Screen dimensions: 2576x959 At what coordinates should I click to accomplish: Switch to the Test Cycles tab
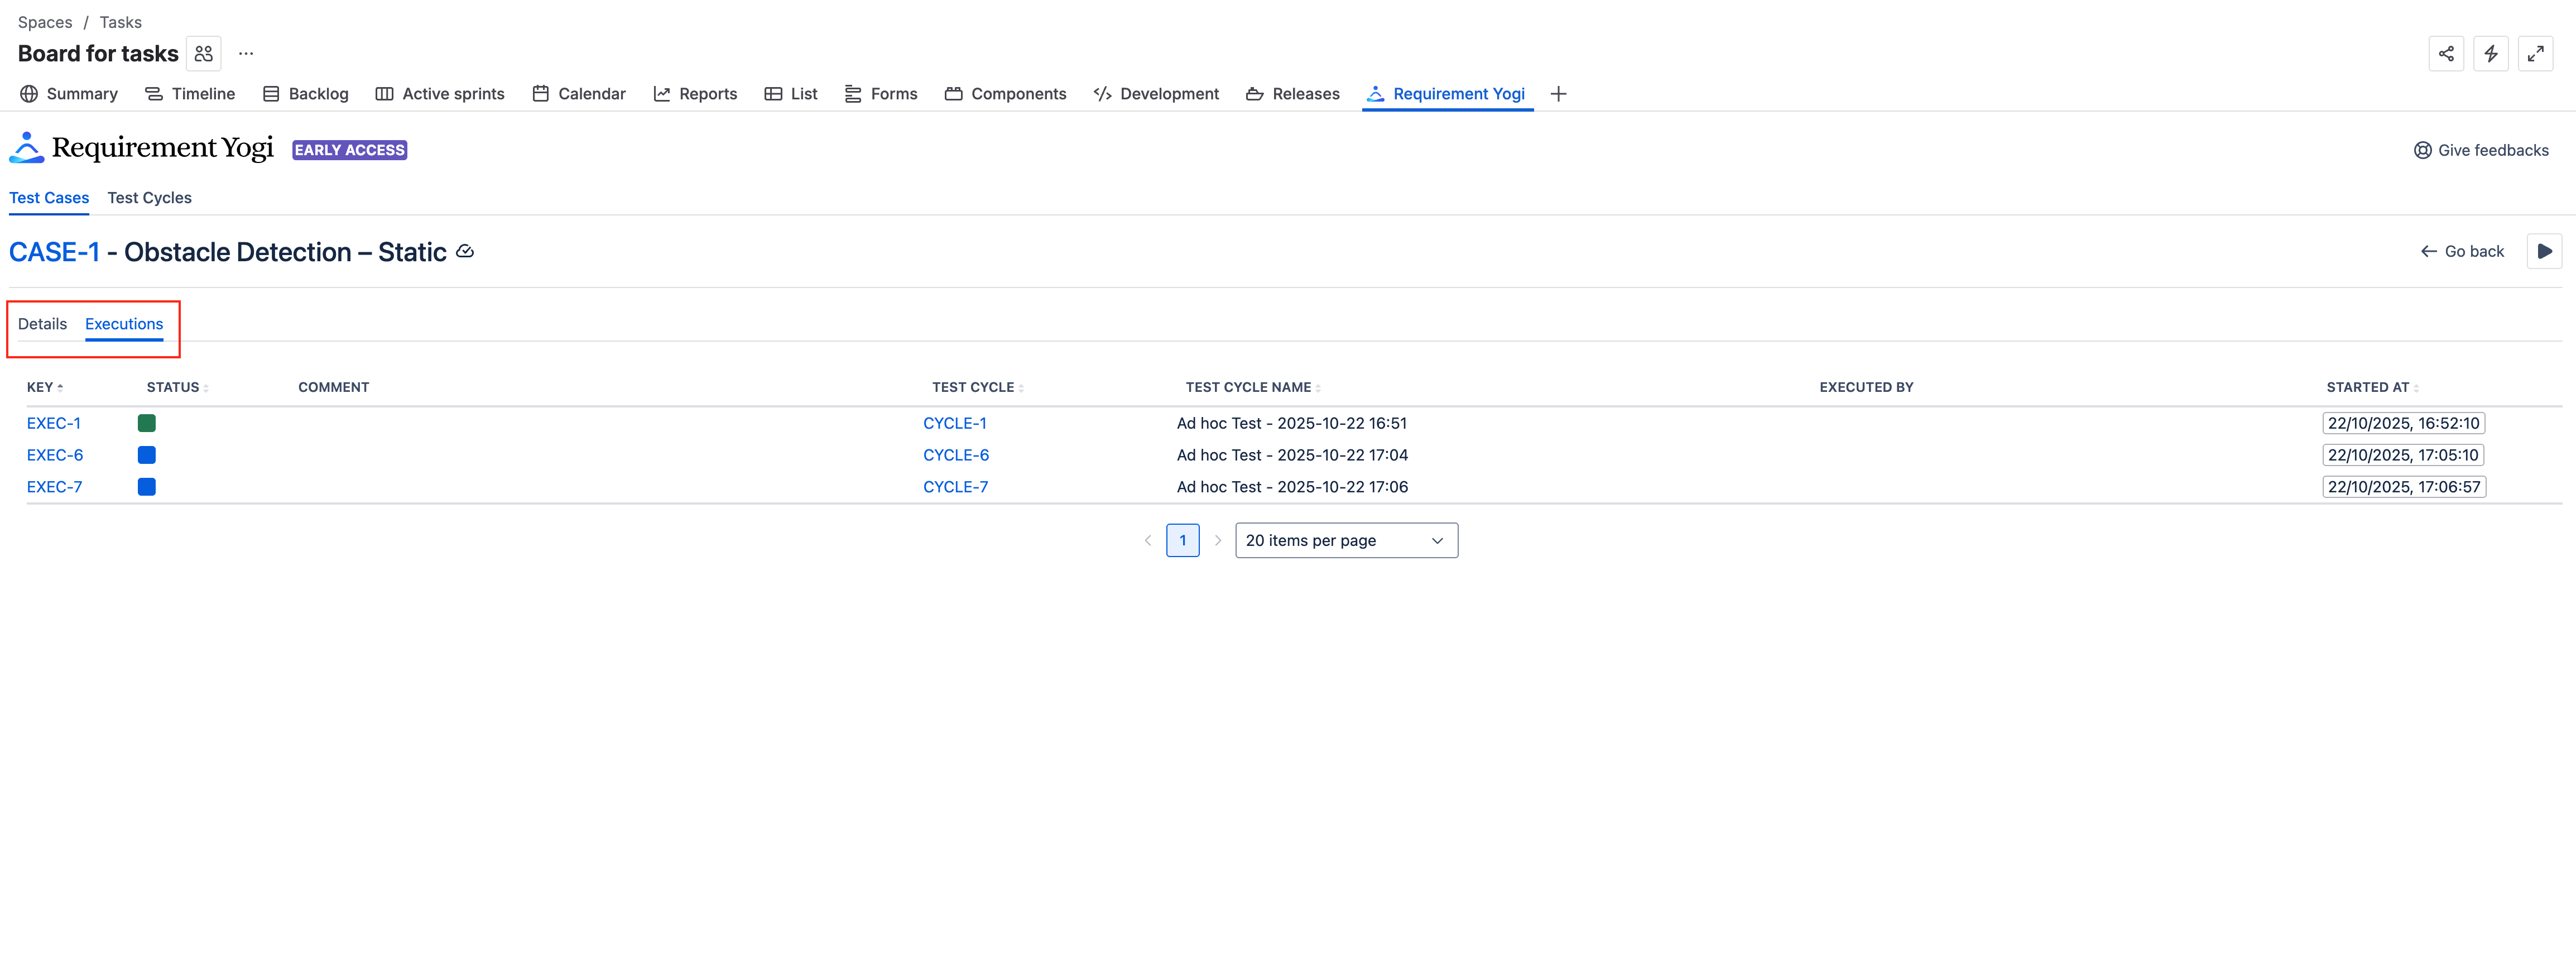click(x=149, y=197)
